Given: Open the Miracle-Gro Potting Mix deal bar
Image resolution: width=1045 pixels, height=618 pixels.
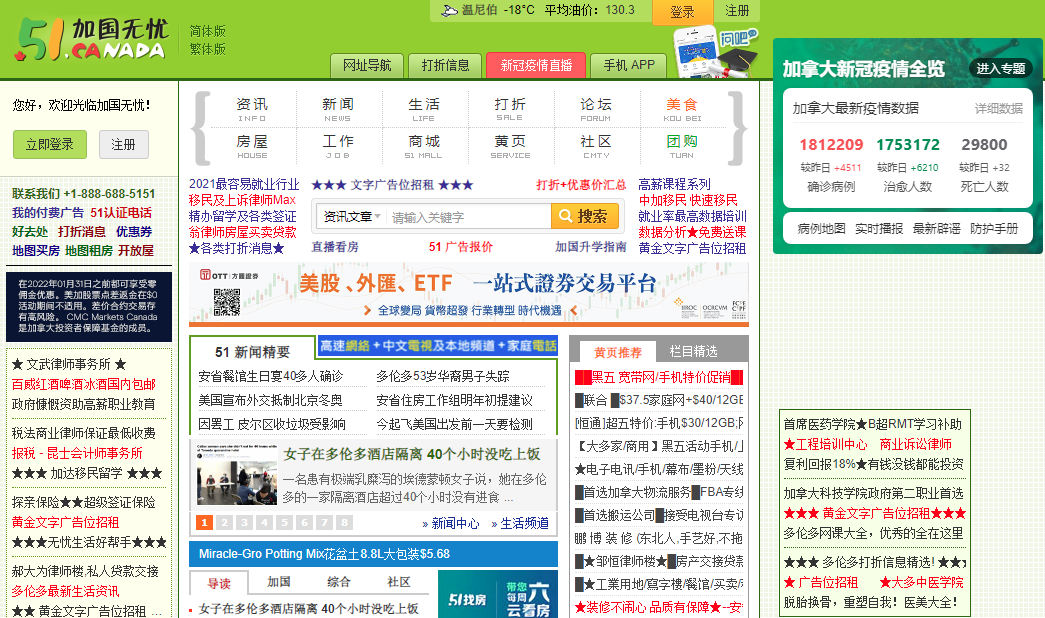Looking at the screenshot, I should click(373, 554).
